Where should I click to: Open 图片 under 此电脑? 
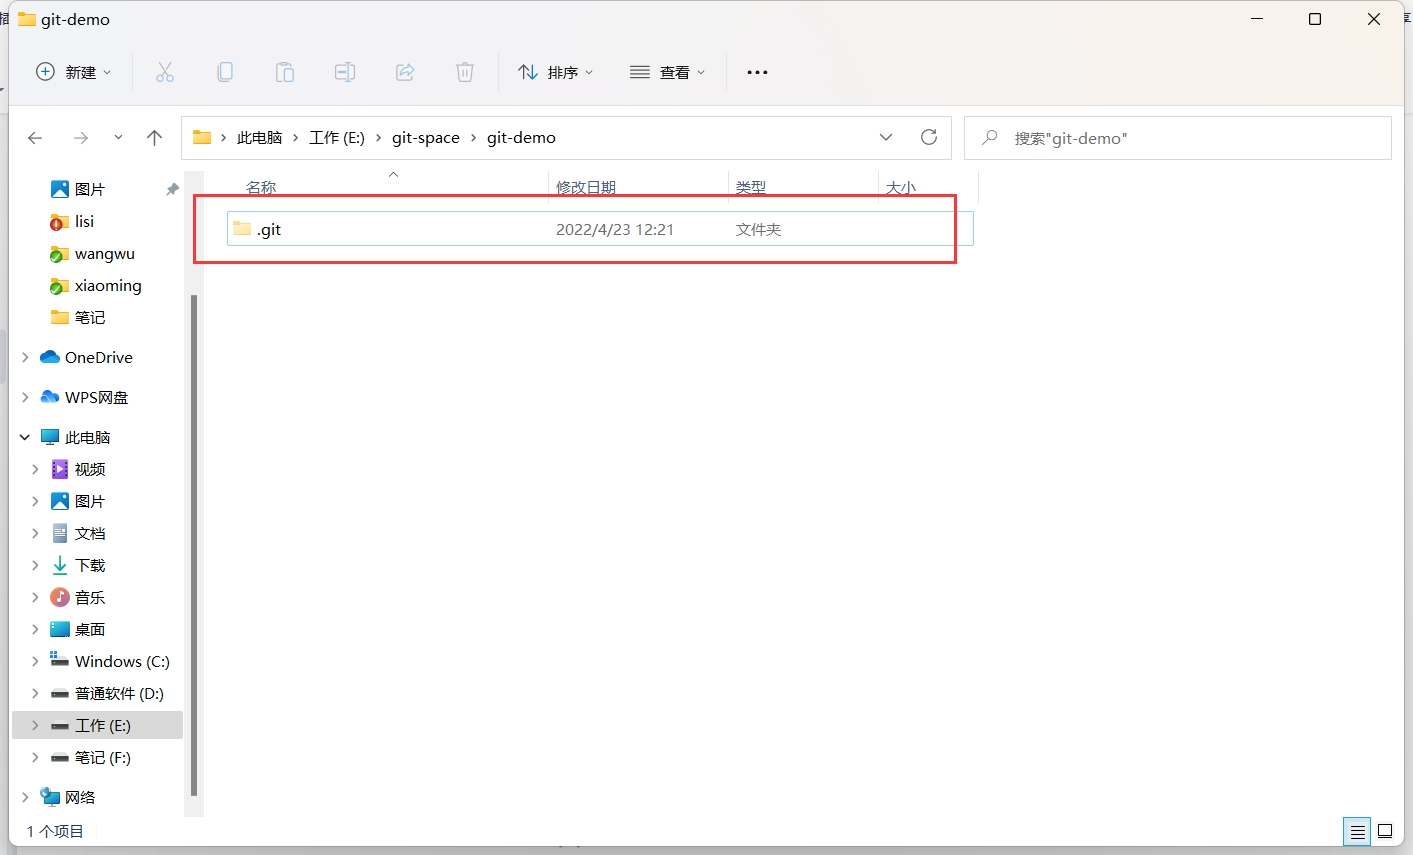point(90,501)
